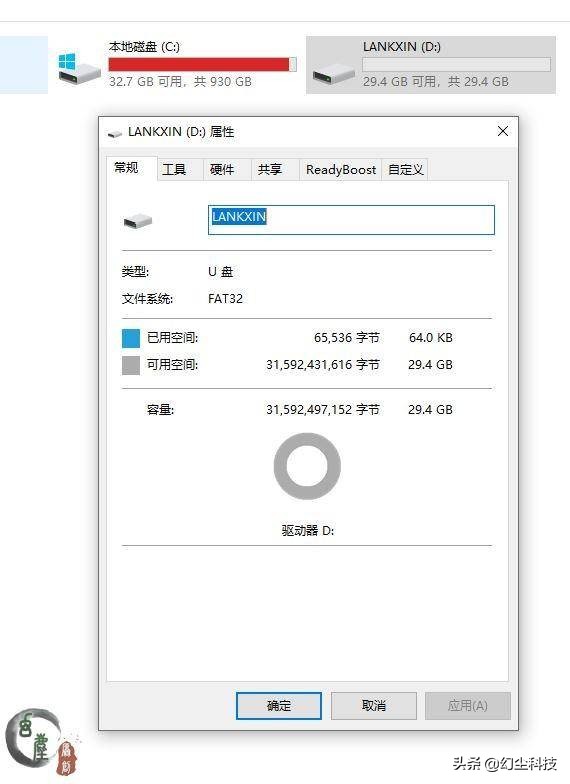Select the LANKXIN (D:) drive in Explorer
Viewport: 570px width, 784px height.
pyautogui.click(x=430, y=65)
